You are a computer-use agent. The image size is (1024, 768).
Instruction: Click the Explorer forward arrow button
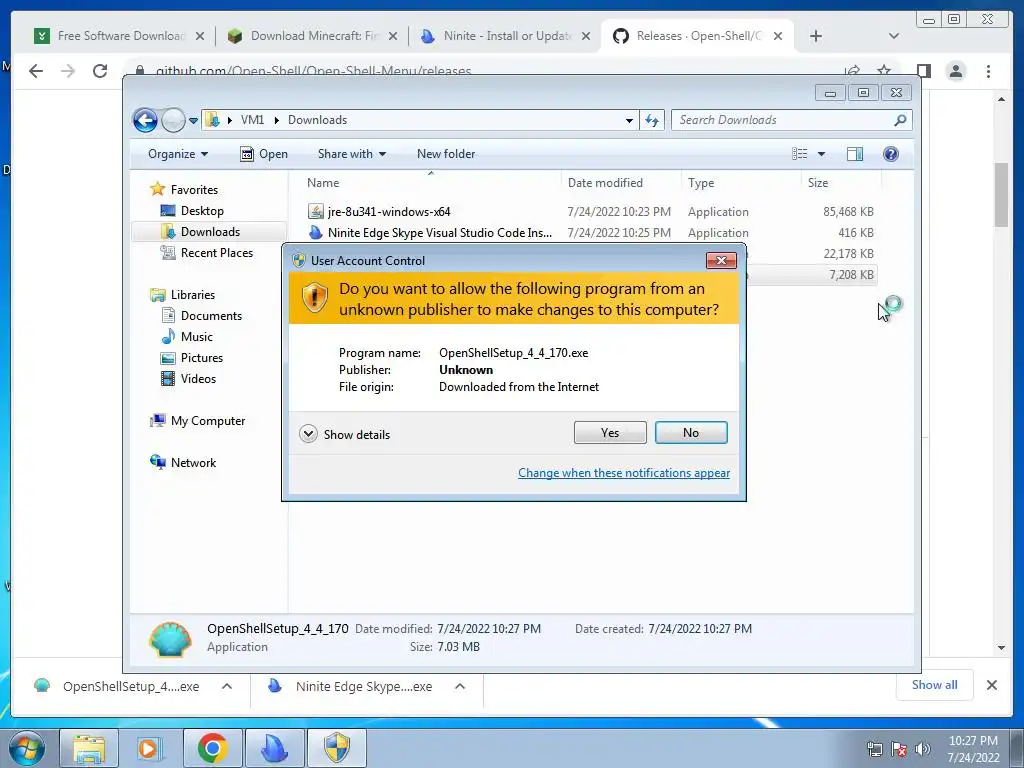[x=173, y=120]
